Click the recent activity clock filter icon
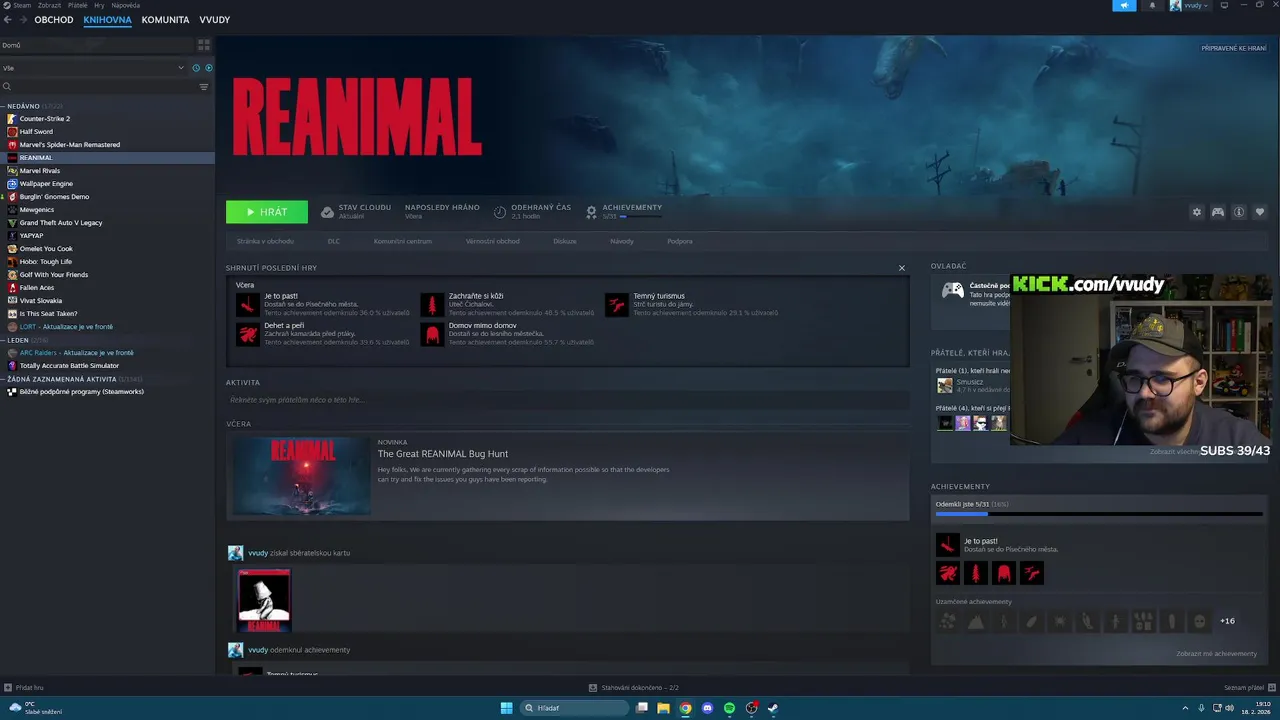Image resolution: width=1280 pixels, height=720 pixels. (196, 68)
